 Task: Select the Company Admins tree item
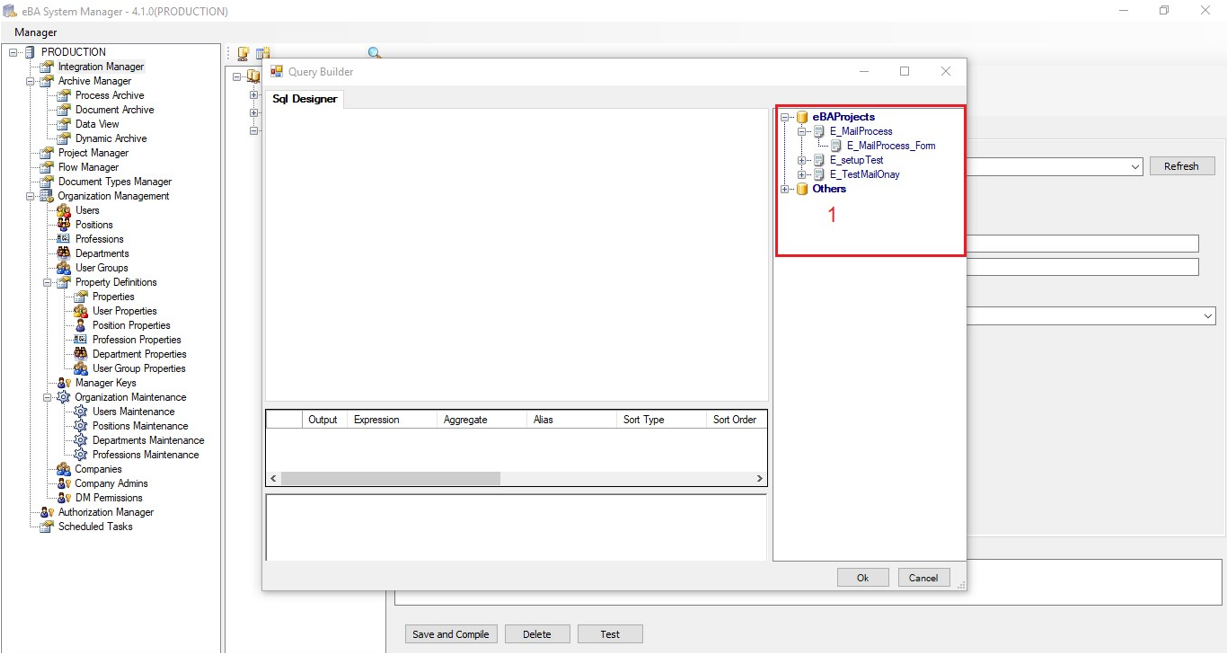point(111,483)
